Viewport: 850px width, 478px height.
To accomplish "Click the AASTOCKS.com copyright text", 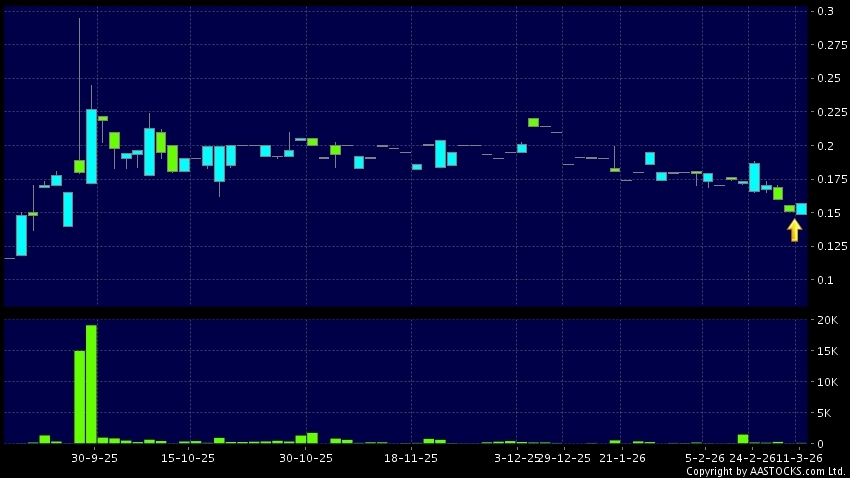I will coord(766,471).
